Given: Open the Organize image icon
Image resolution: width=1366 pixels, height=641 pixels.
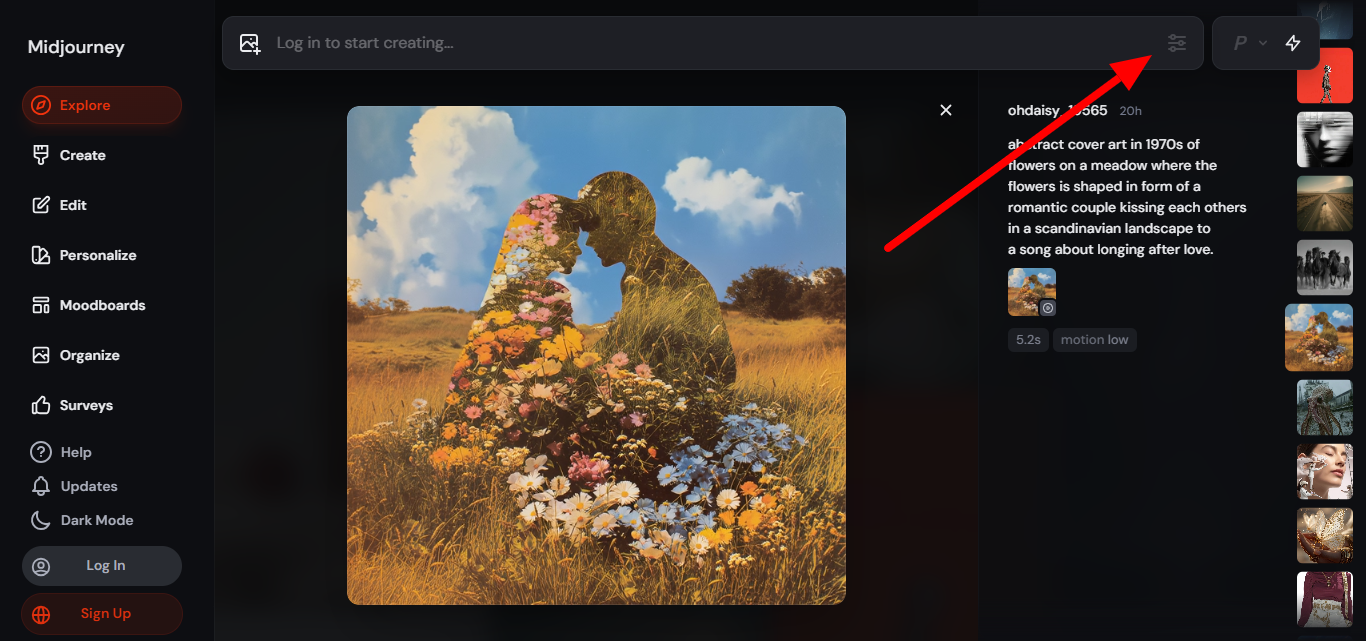Looking at the screenshot, I should point(41,355).
